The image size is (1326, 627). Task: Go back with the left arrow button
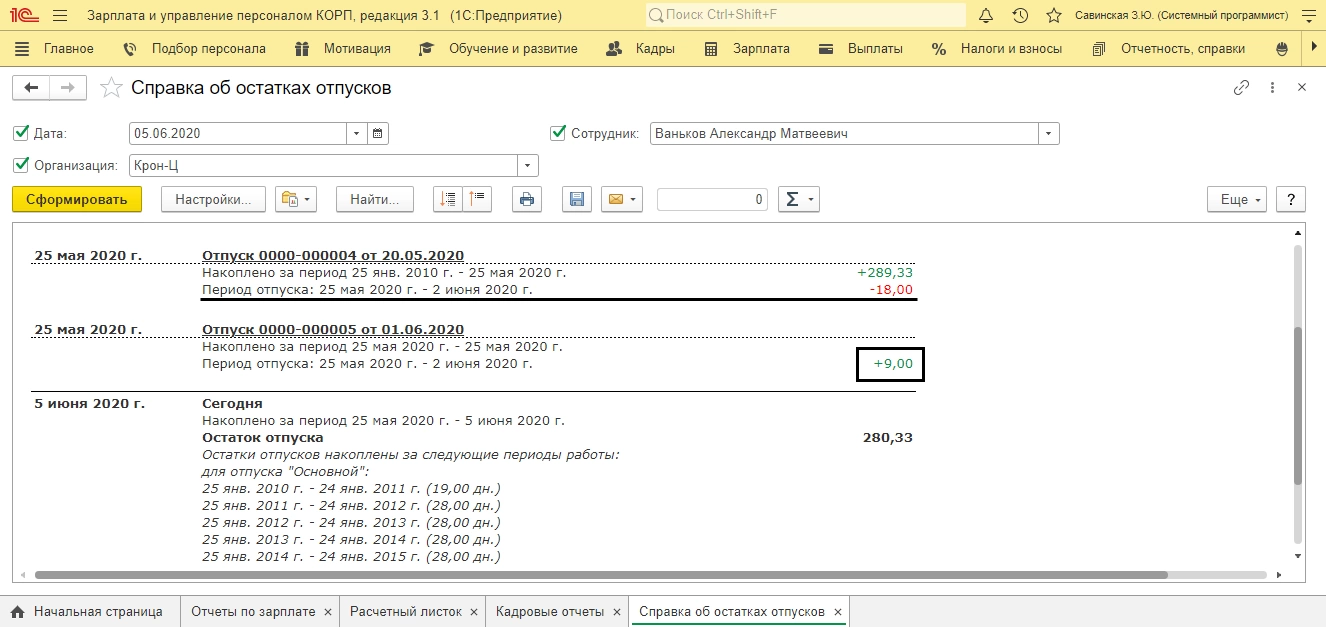(31, 88)
